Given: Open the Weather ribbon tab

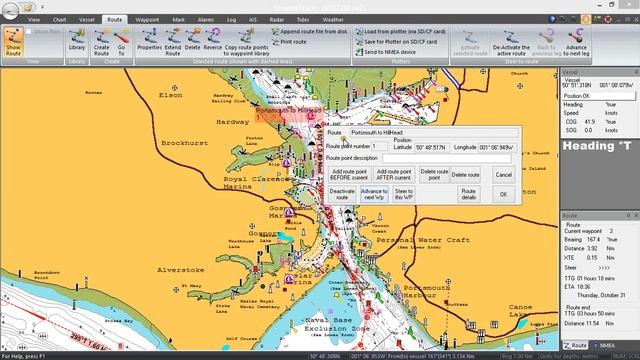Looking at the screenshot, I should coord(333,20).
